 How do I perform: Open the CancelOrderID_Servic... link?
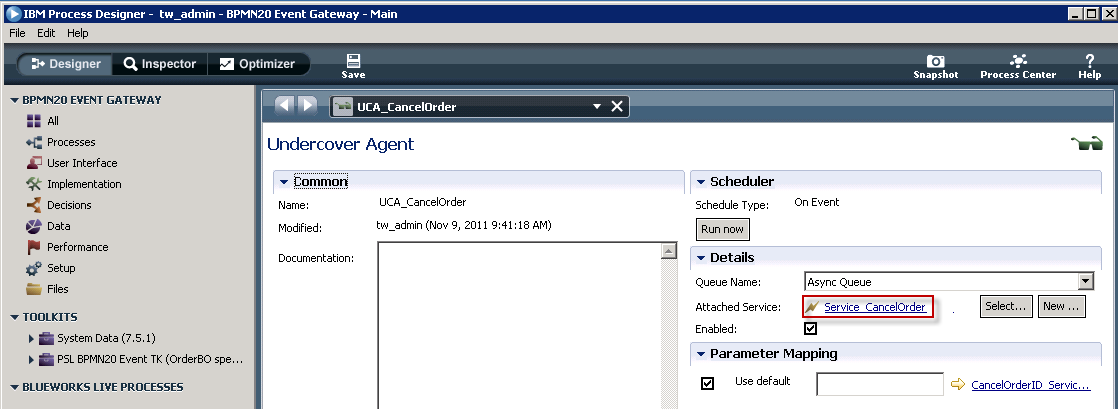(1030, 385)
